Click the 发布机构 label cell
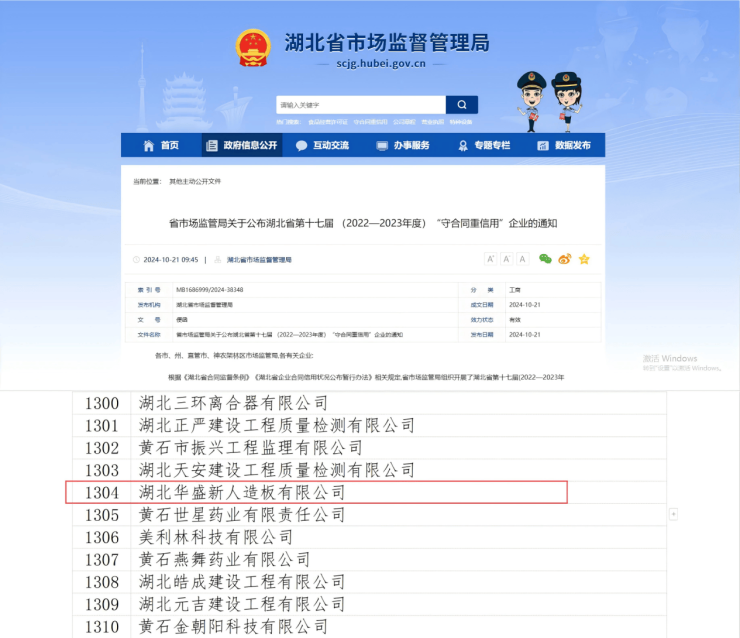The width and height of the screenshot is (740, 638). [149, 305]
